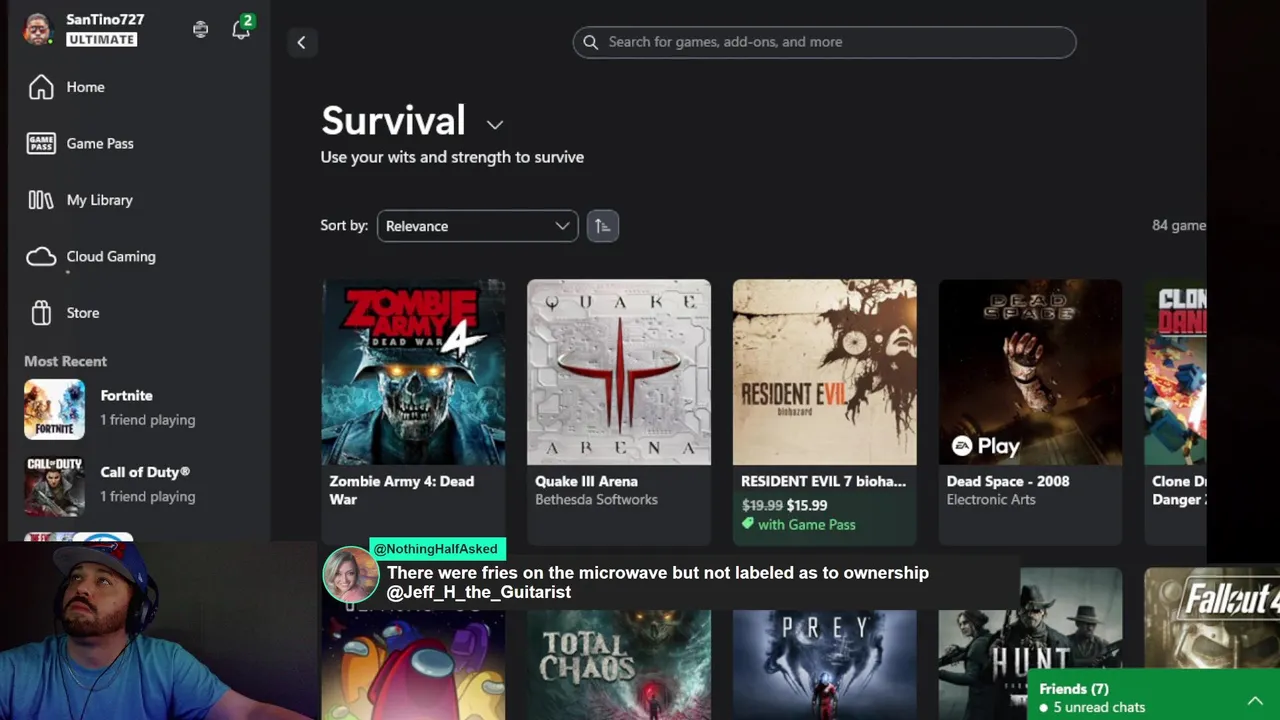
Task: Click the Bethesda Softworks publisher text
Action: pos(596,500)
